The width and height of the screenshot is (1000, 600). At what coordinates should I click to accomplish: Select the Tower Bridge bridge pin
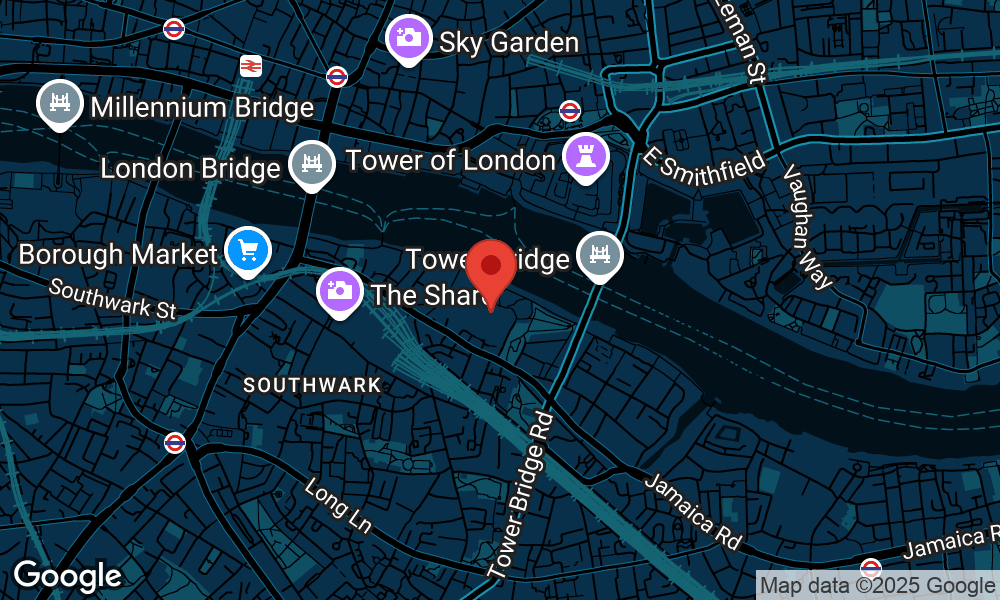[x=599, y=257]
